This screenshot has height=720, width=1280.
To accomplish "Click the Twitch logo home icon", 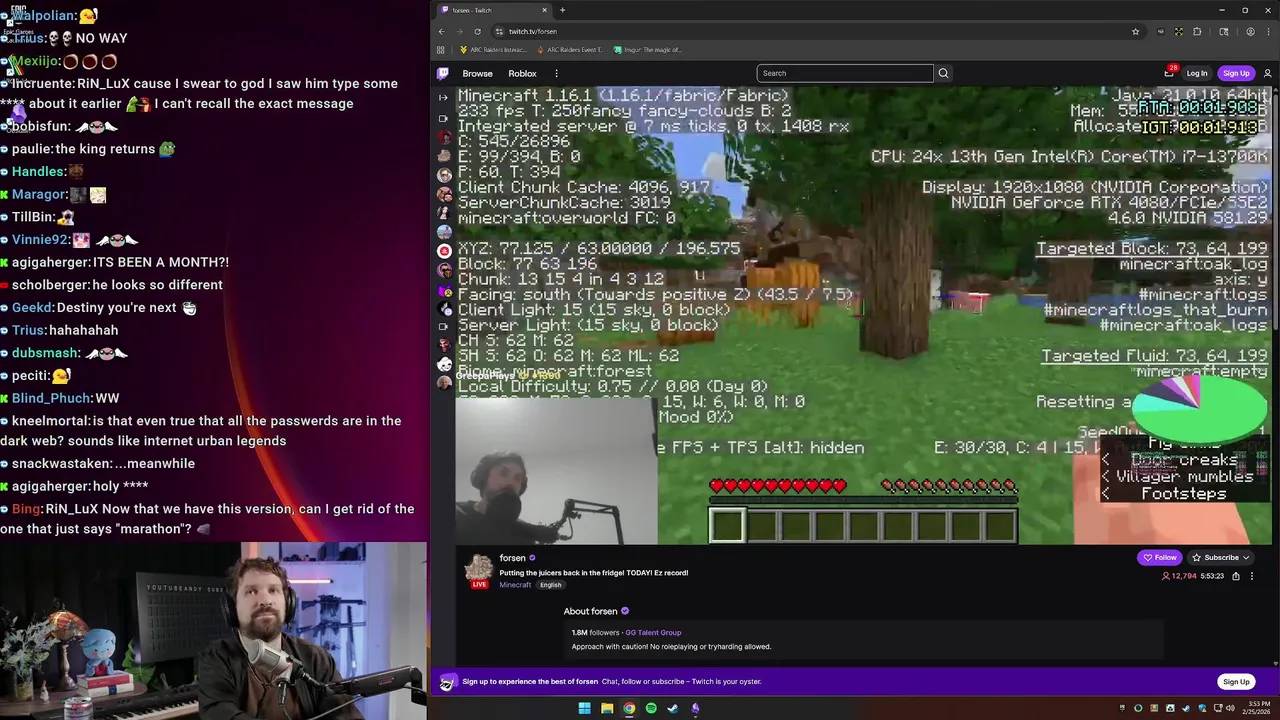I will [443, 73].
